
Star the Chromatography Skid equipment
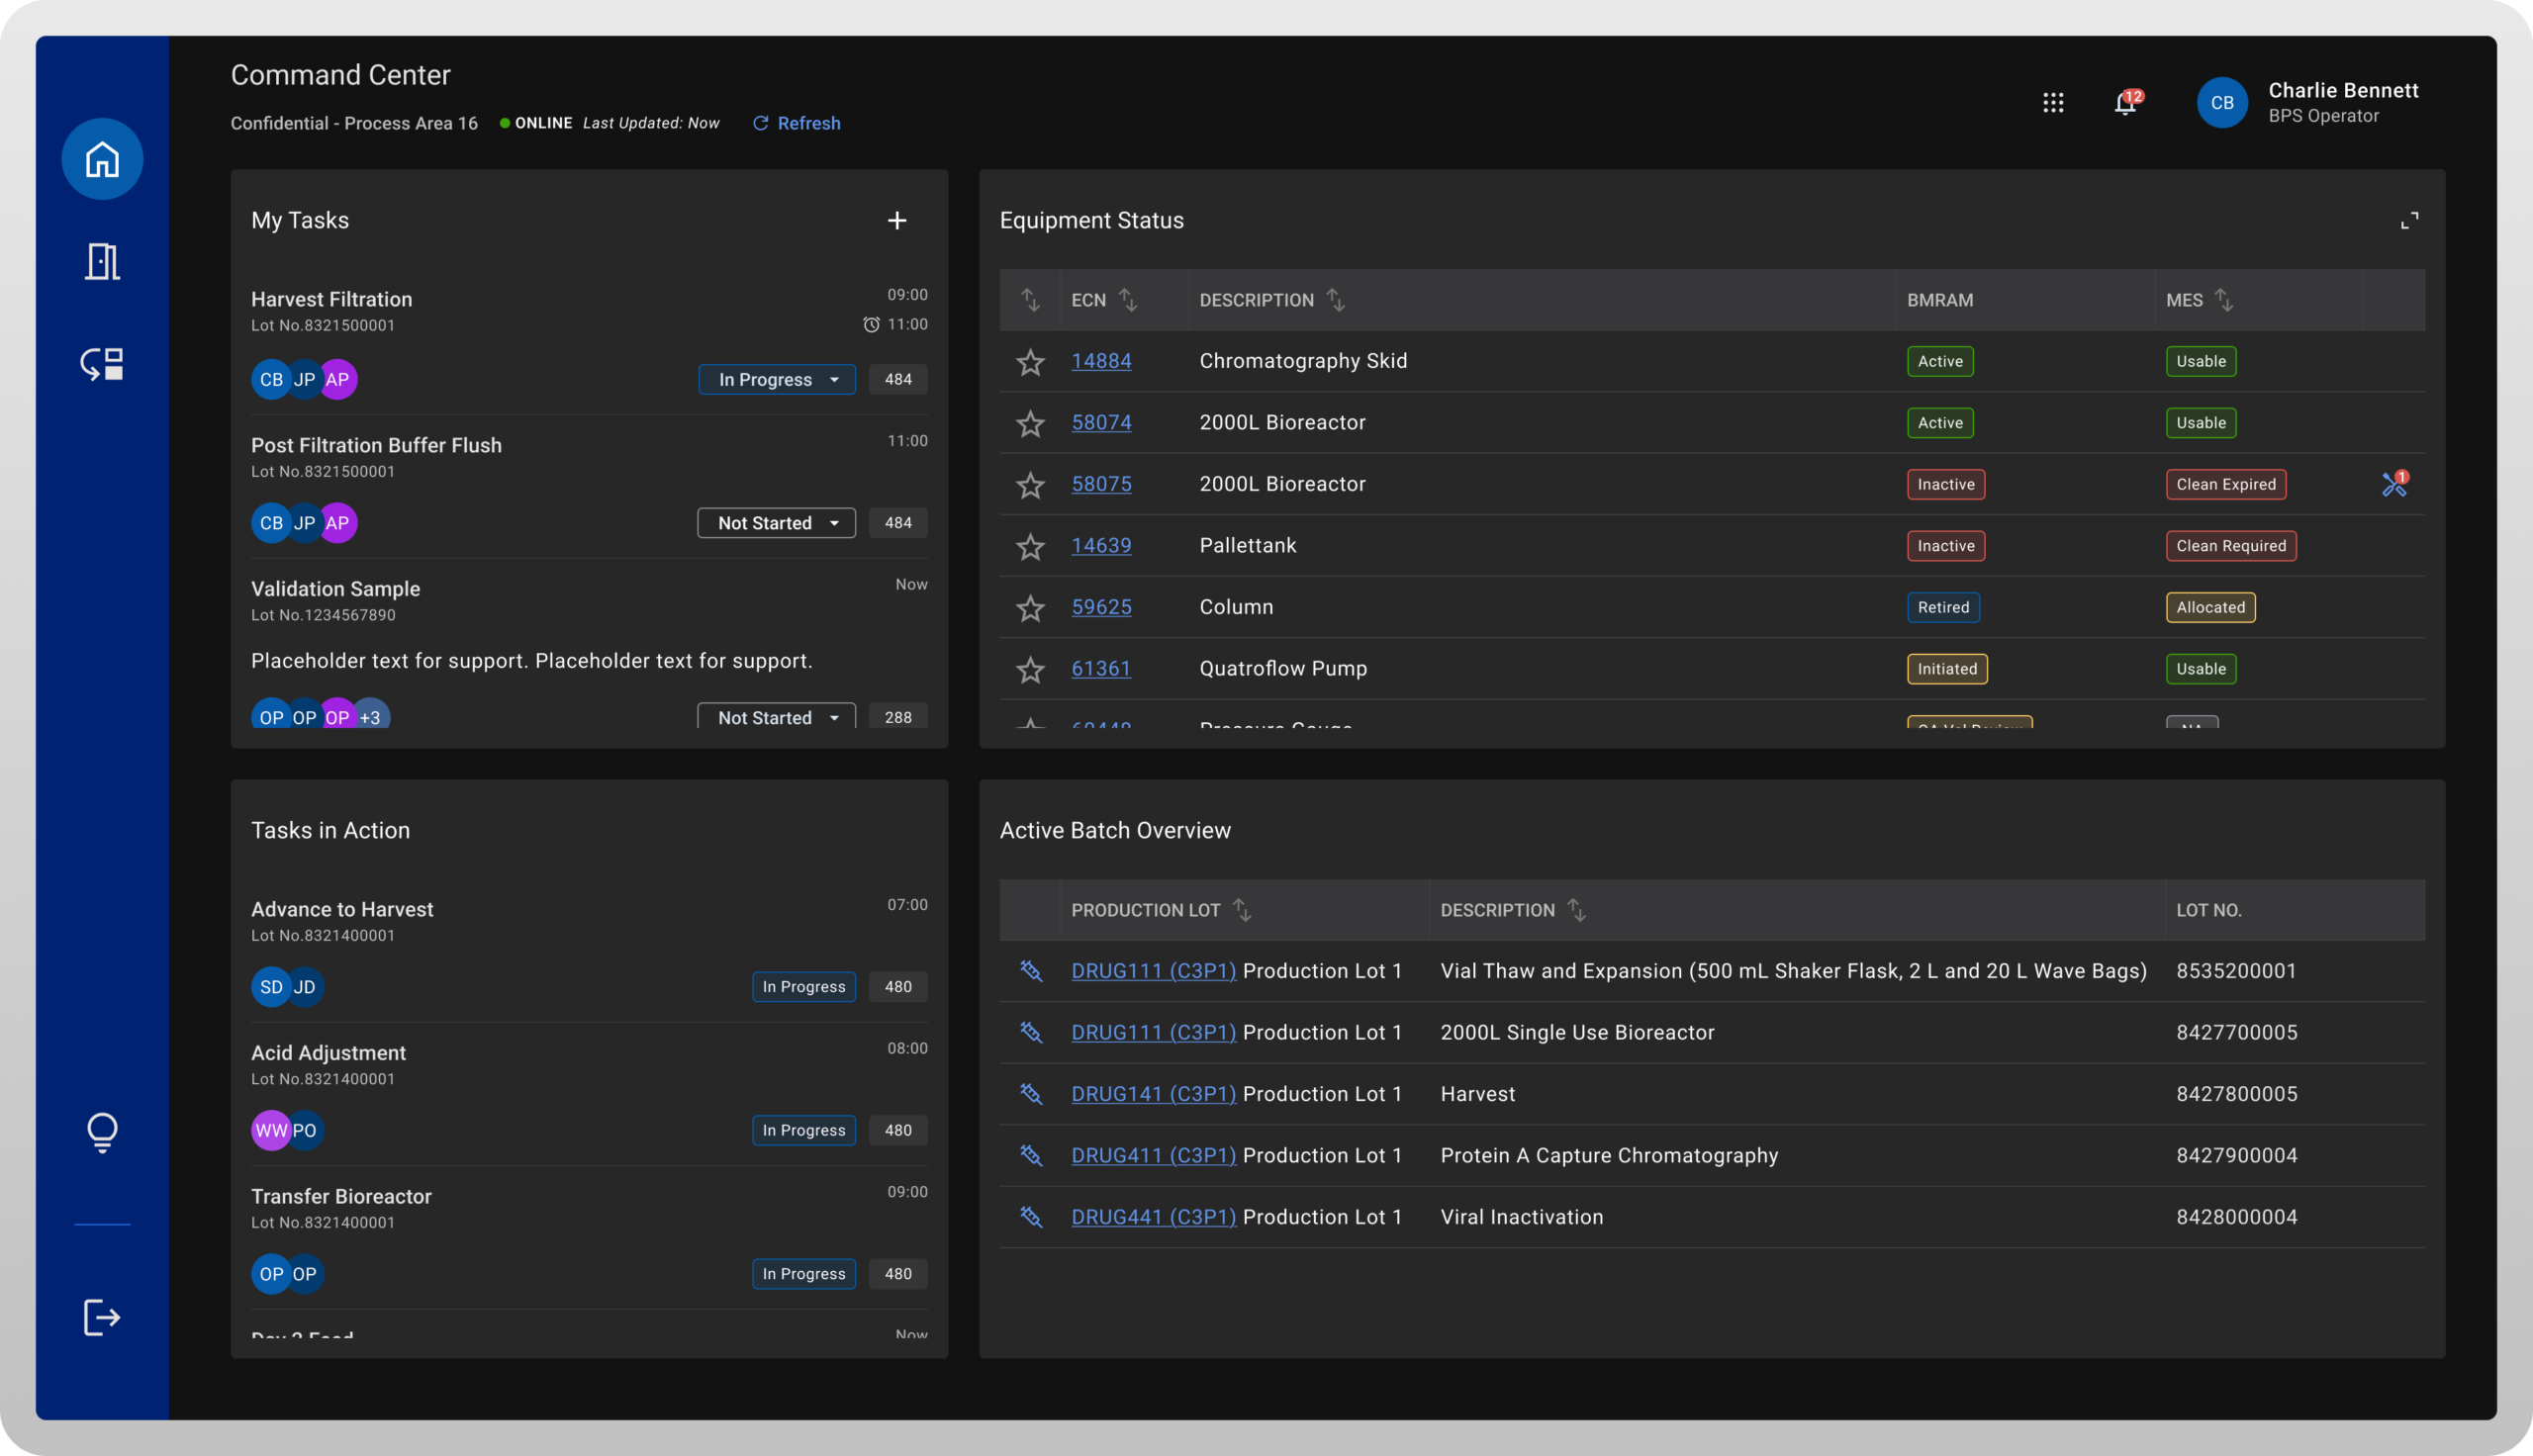(1030, 362)
